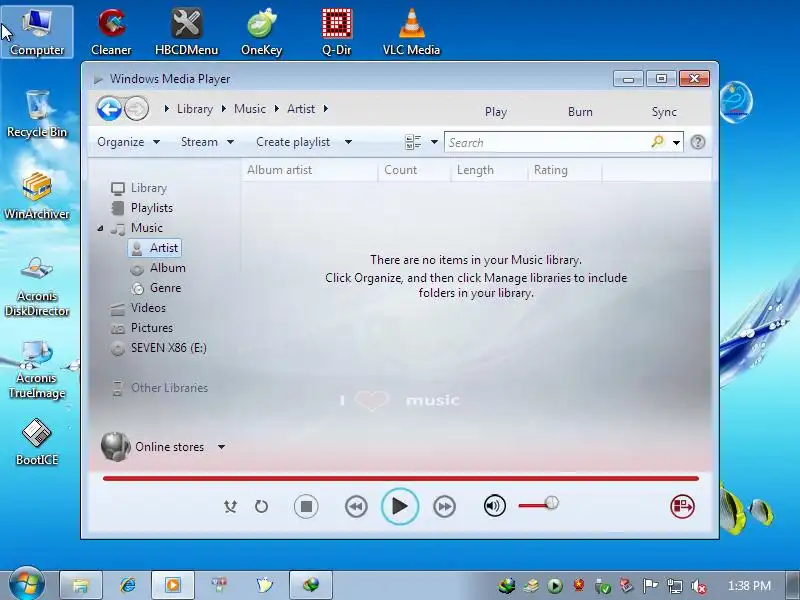This screenshot has height=600, width=800.
Task: Switch to Now Playing view
Action: pyautogui.click(x=682, y=506)
